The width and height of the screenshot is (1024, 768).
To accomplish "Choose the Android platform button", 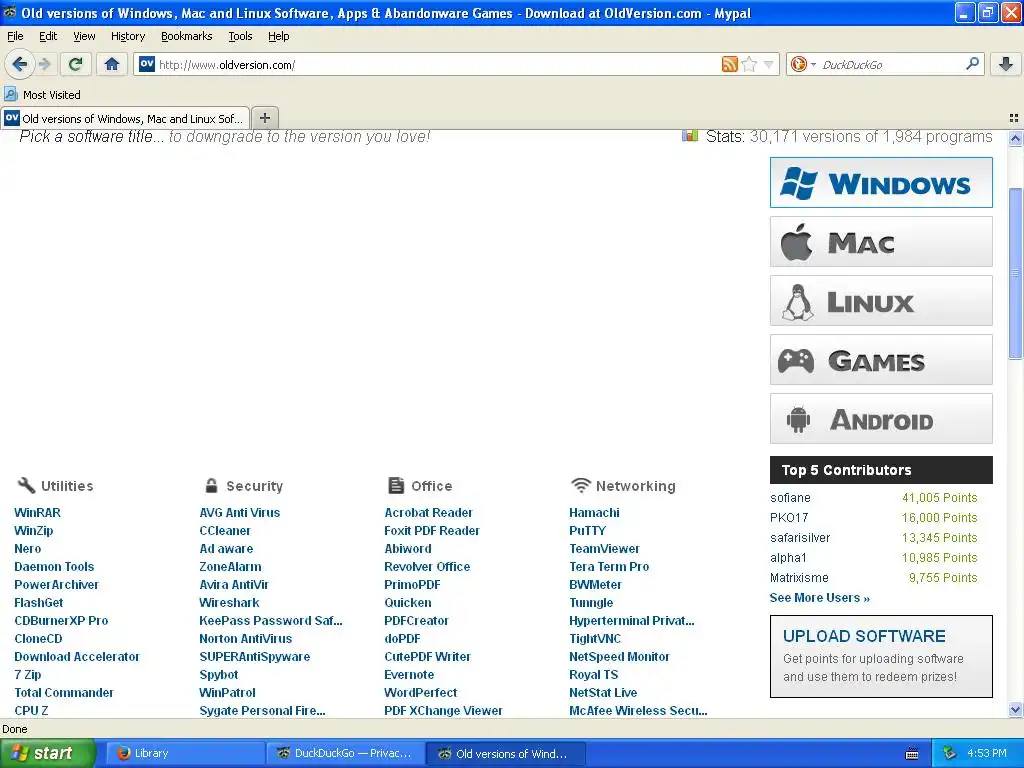I will (x=881, y=419).
